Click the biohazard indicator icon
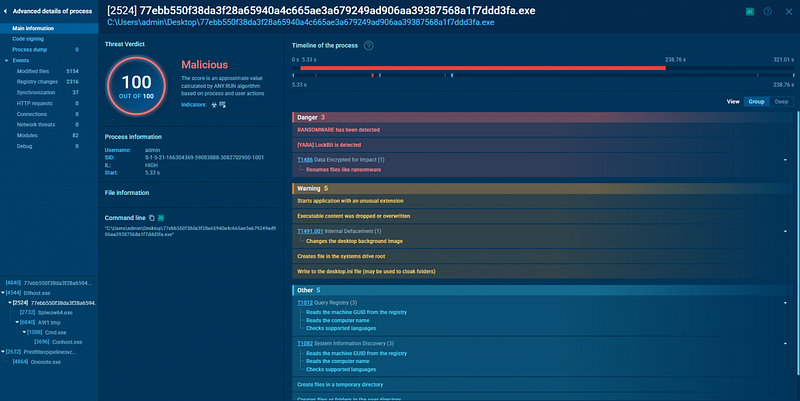The image size is (800, 401). tap(214, 105)
